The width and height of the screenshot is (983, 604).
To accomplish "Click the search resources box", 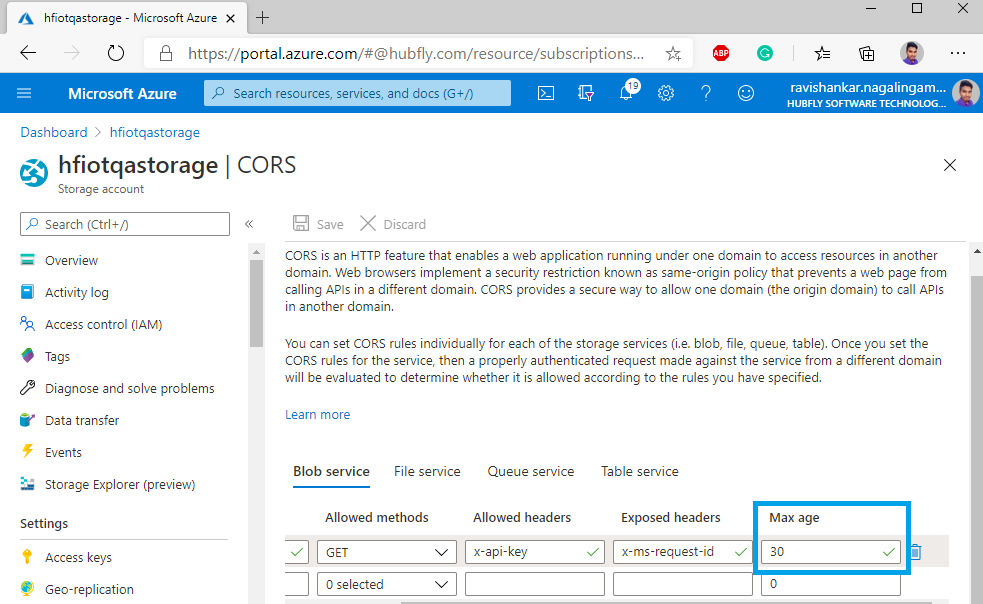I will [358, 93].
